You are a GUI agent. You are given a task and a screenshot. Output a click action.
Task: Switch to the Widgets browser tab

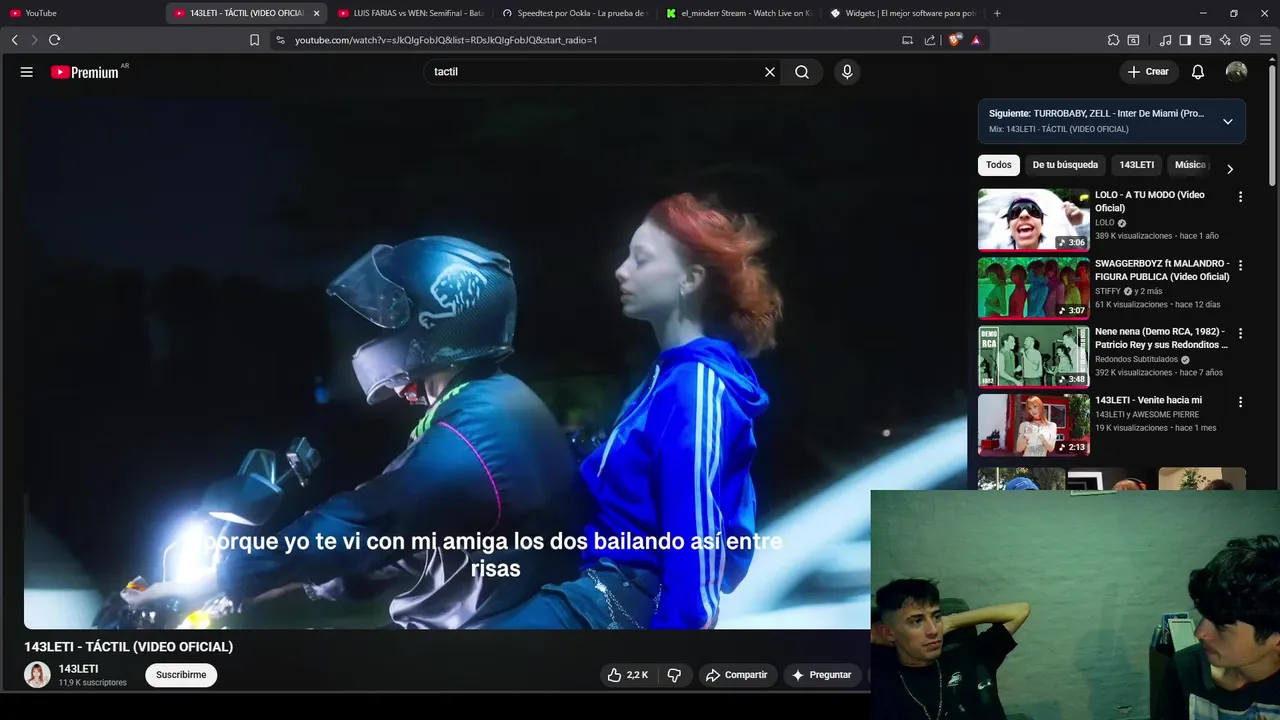pos(905,13)
